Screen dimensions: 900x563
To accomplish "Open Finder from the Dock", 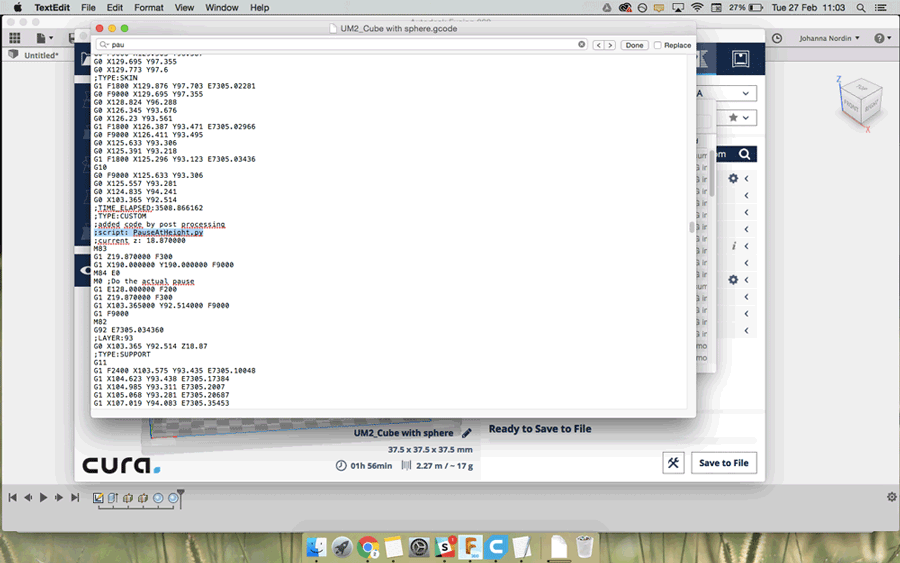I will 316,547.
